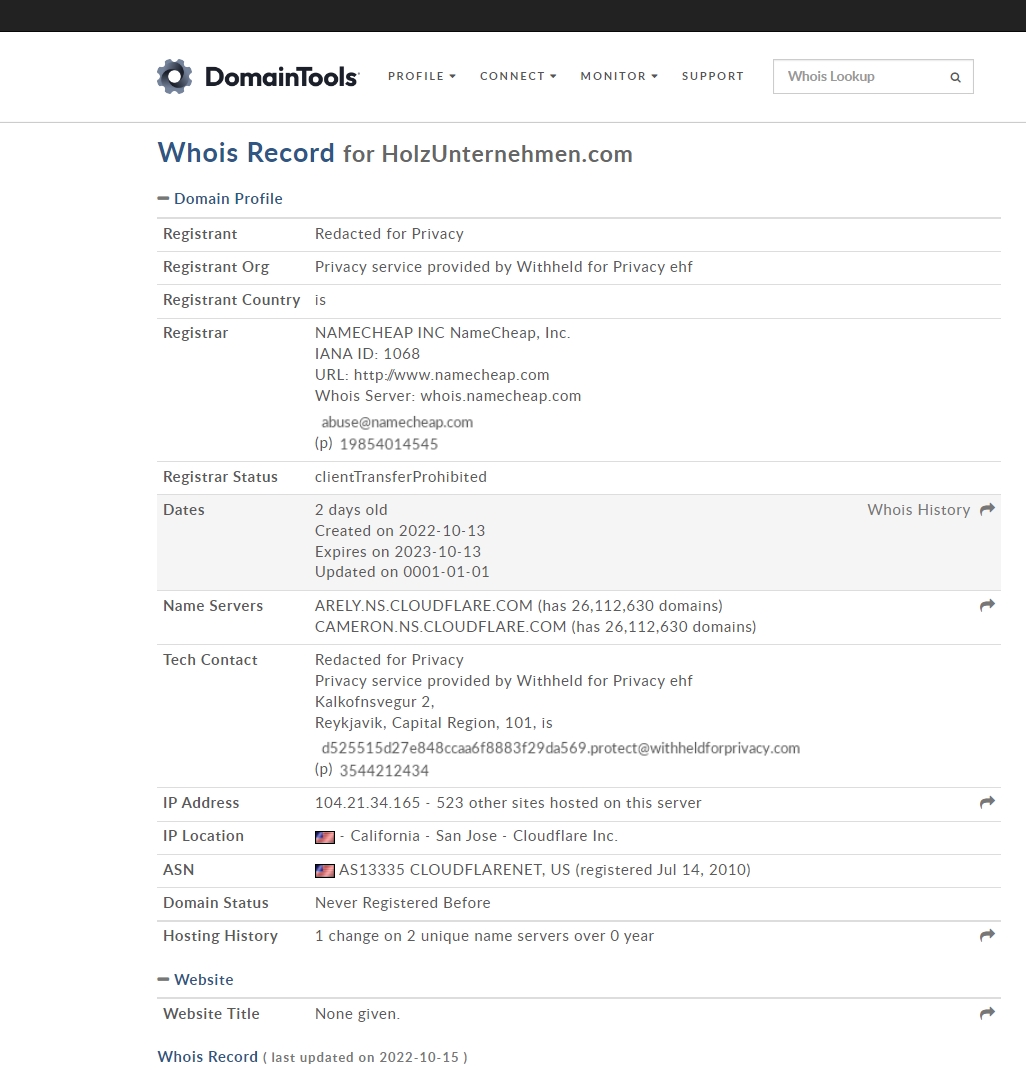Click 'California - San Jose - Cloudflare Inc.' text
Screen dimensions: 1026x1070
484,836
